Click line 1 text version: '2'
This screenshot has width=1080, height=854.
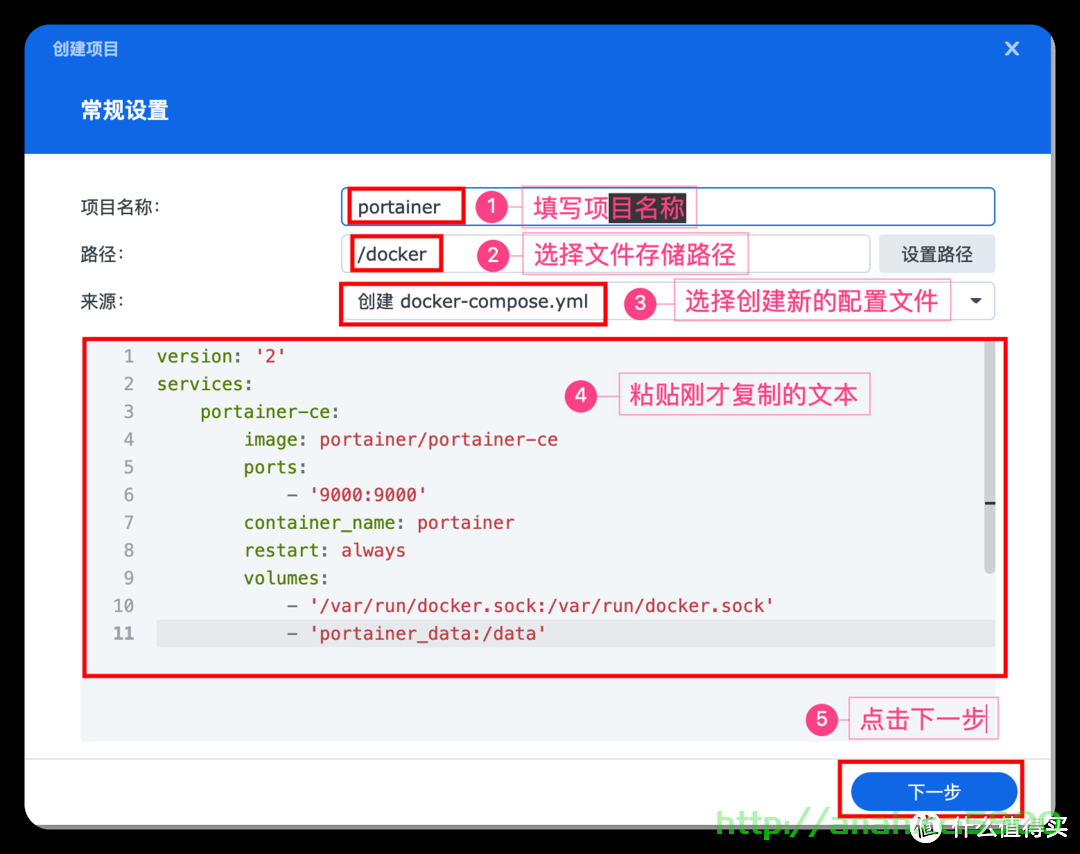tap(220, 356)
